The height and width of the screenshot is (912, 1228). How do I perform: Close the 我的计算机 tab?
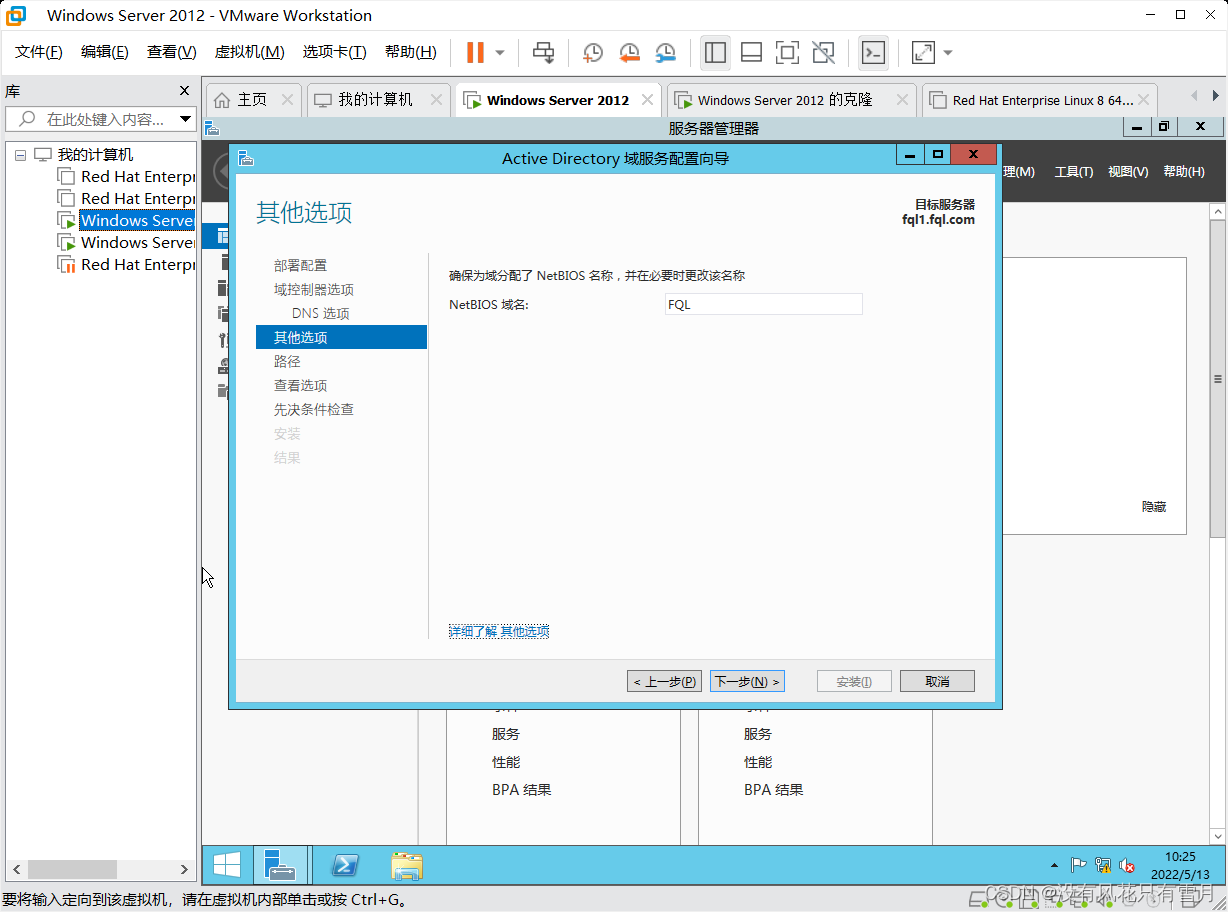[x=436, y=100]
